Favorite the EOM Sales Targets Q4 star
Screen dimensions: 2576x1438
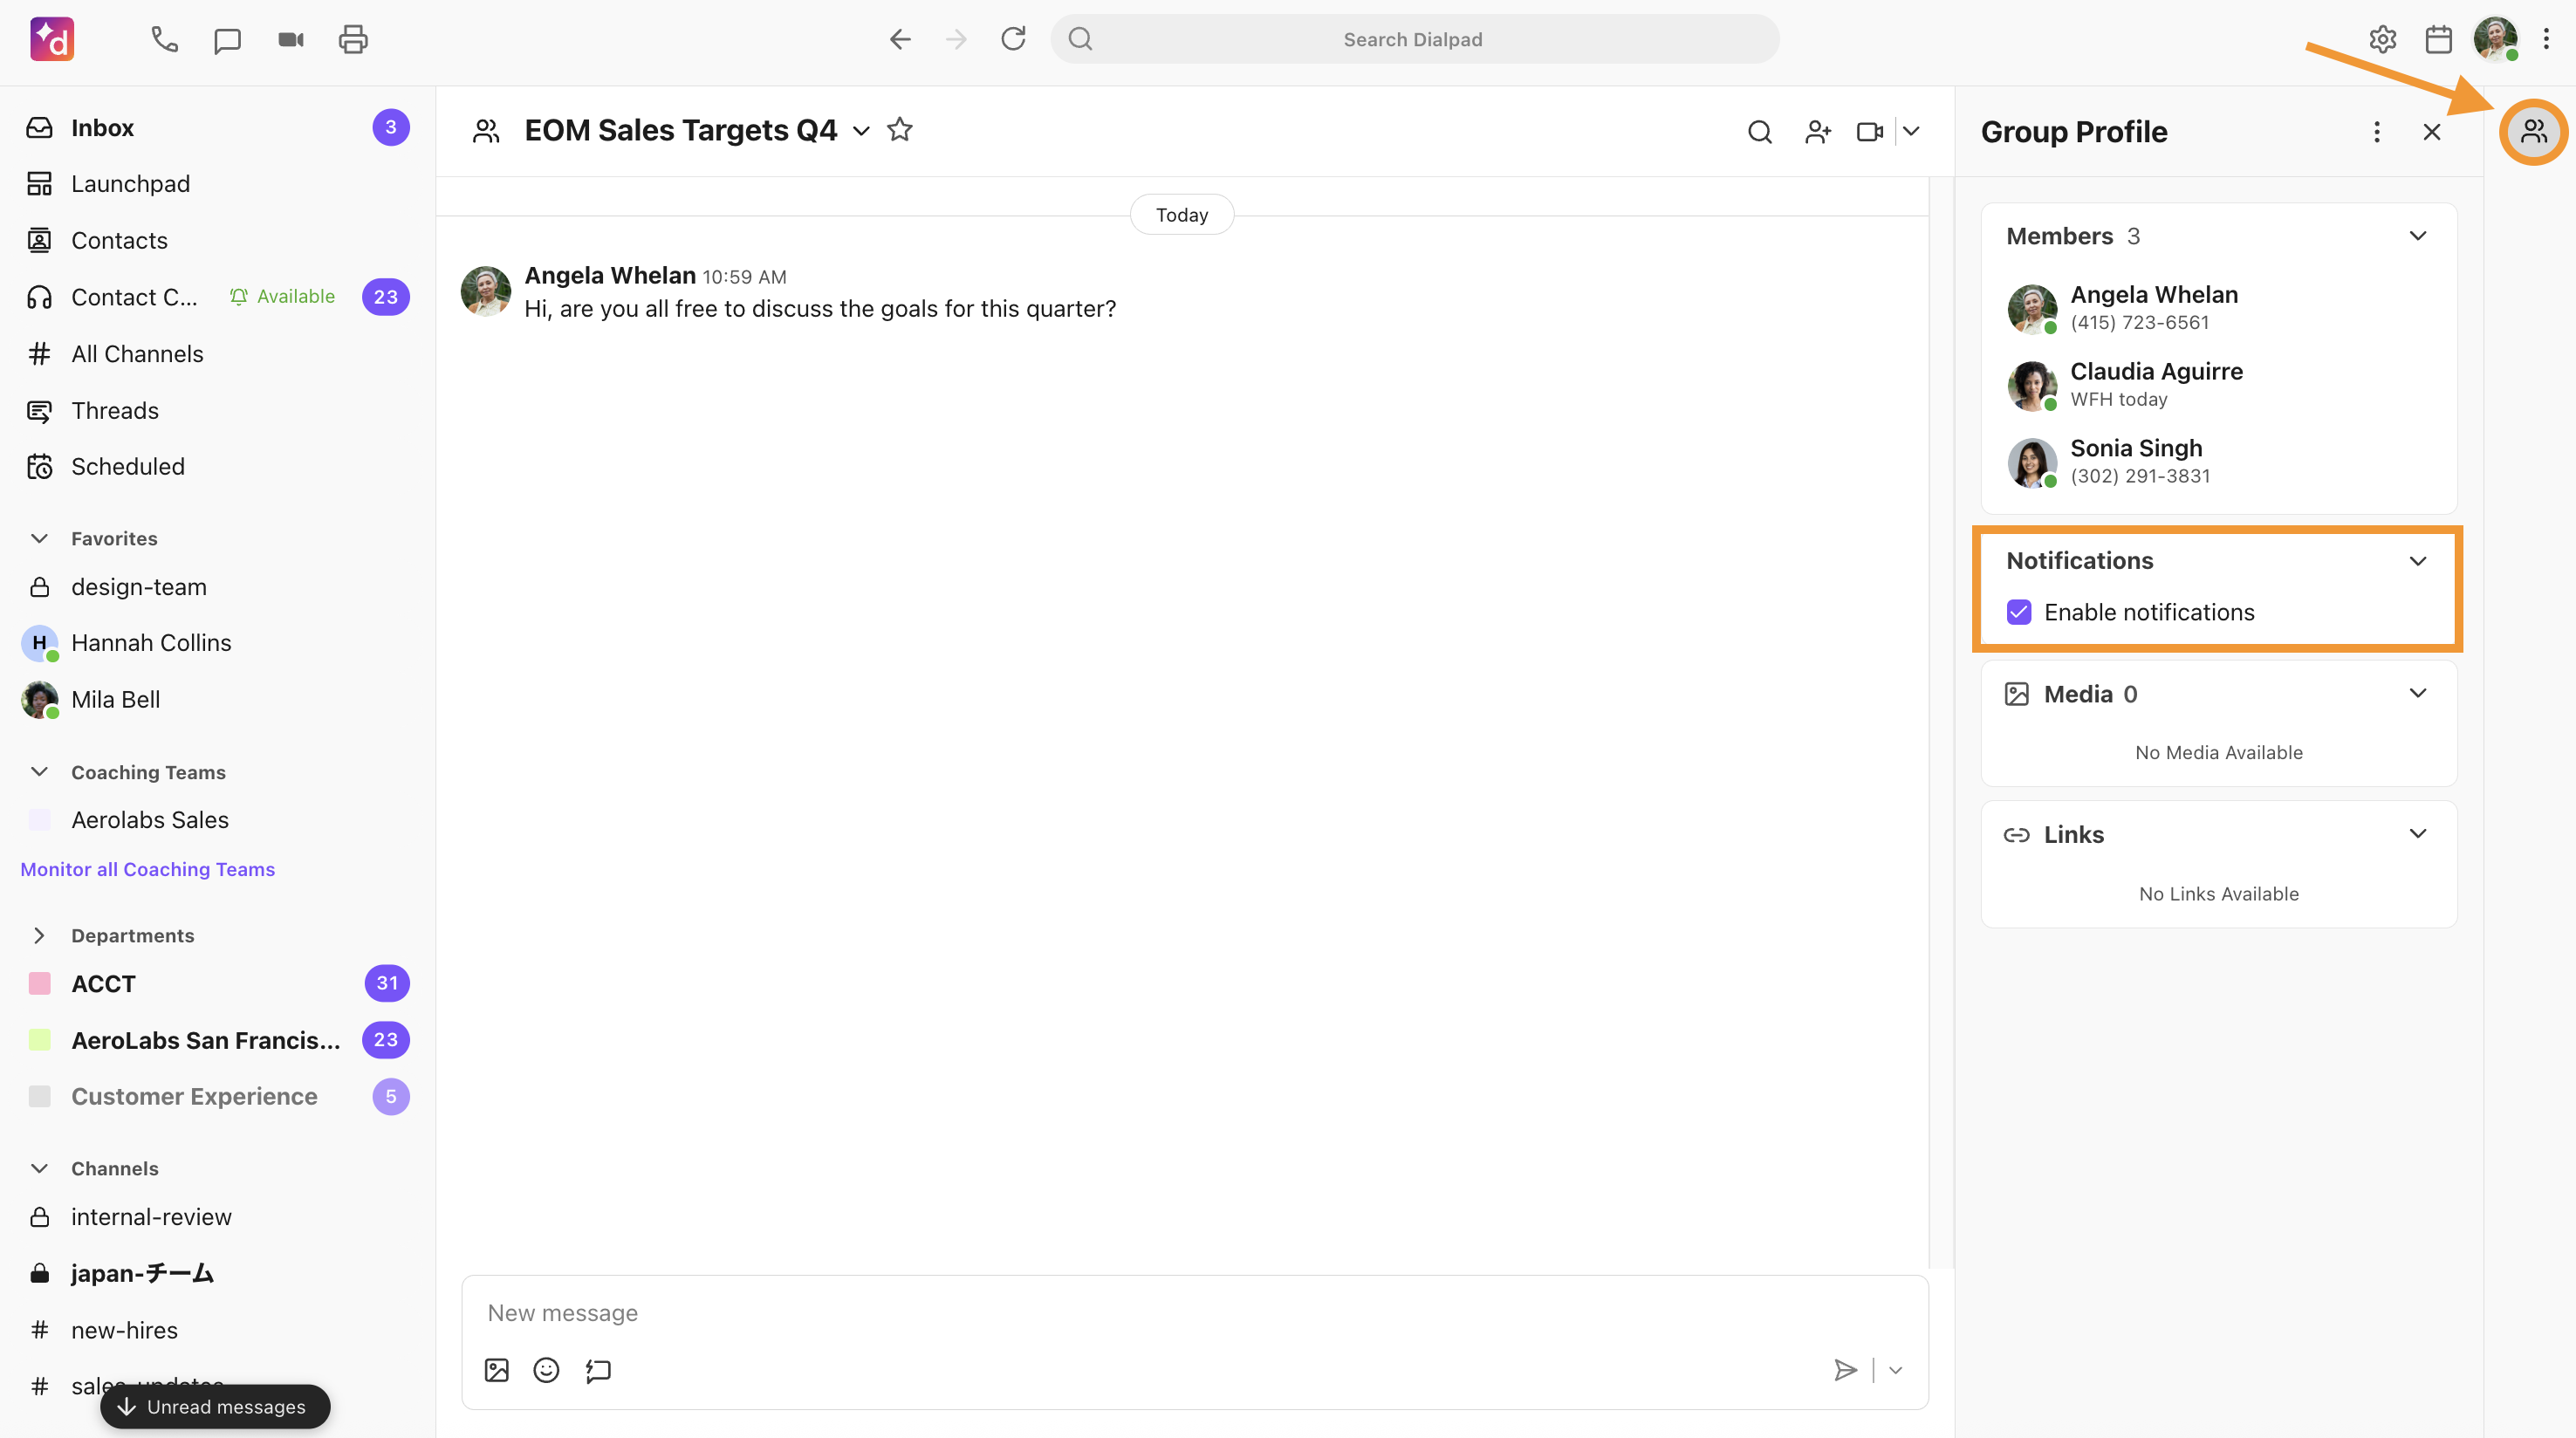pos(900,130)
